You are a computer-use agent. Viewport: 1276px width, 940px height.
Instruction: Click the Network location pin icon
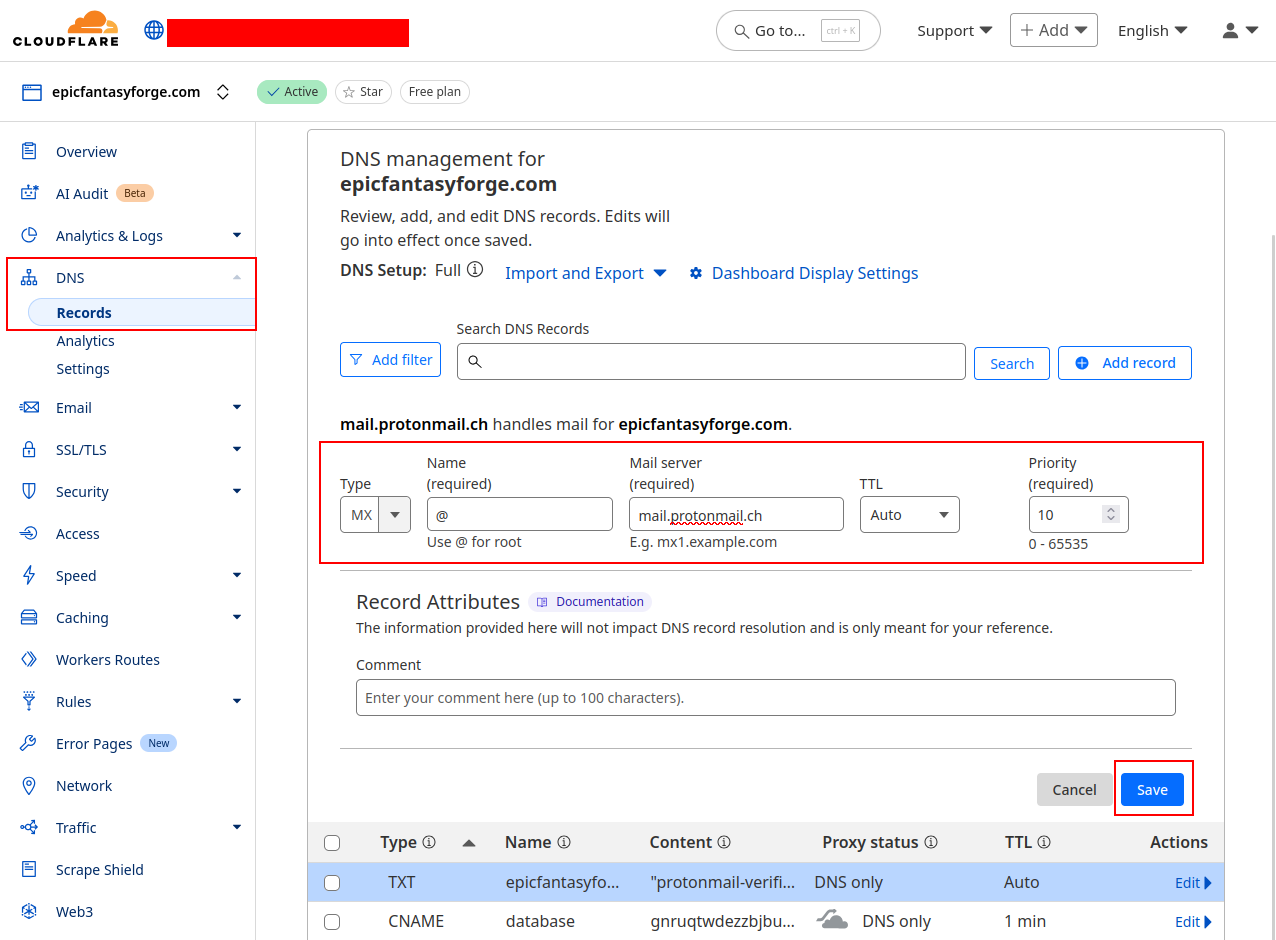tap(29, 785)
